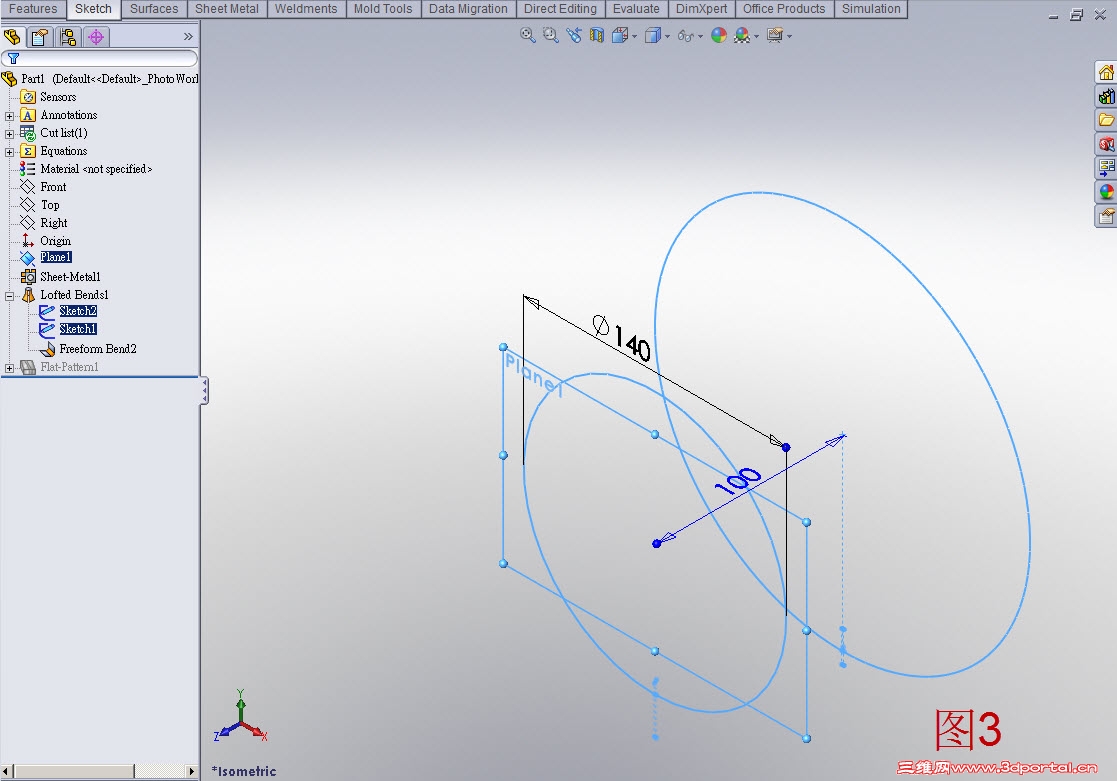Image resolution: width=1117 pixels, height=781 pixels.
Task: Click the Hide/Show Items glasses icon
Action: point(685,36)
